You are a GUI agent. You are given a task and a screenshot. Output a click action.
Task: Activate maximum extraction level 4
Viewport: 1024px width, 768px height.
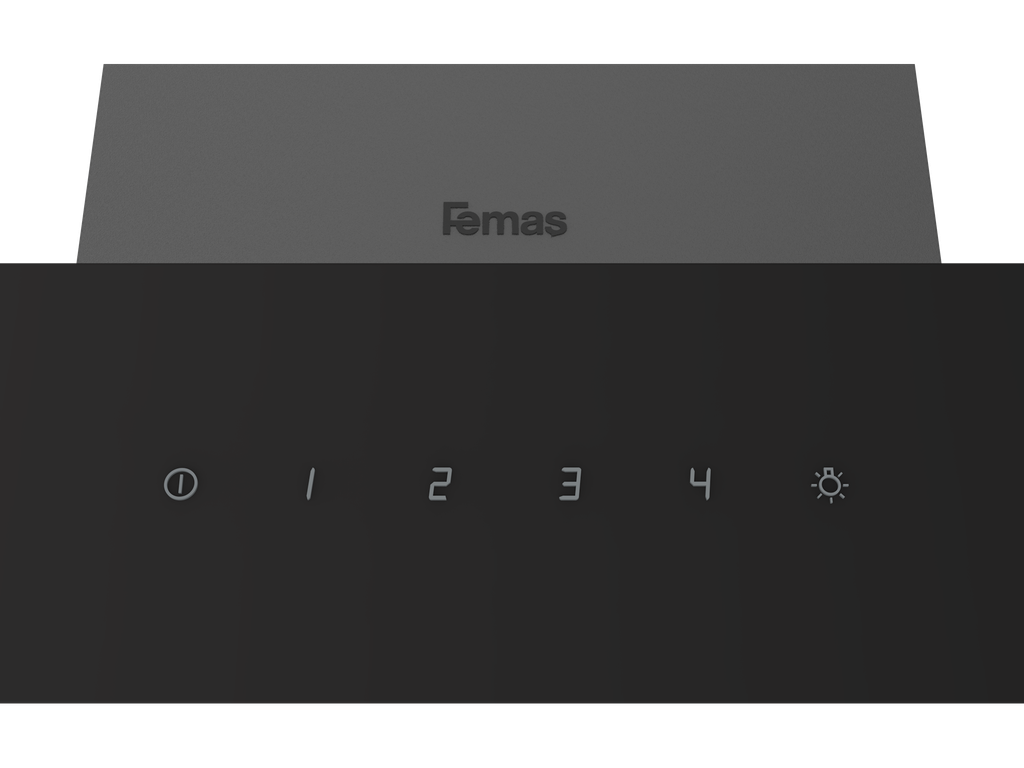point(701,484)
